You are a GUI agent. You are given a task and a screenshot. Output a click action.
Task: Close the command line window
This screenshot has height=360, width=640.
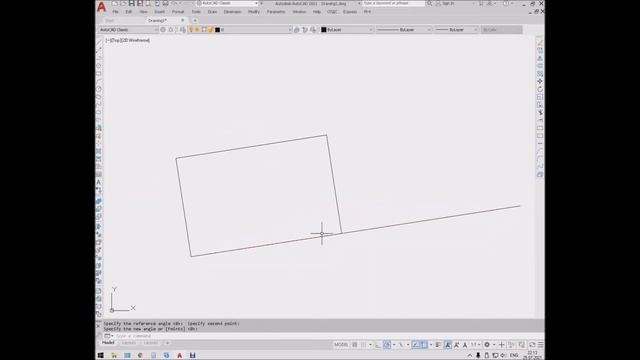(x=98, y=326)
